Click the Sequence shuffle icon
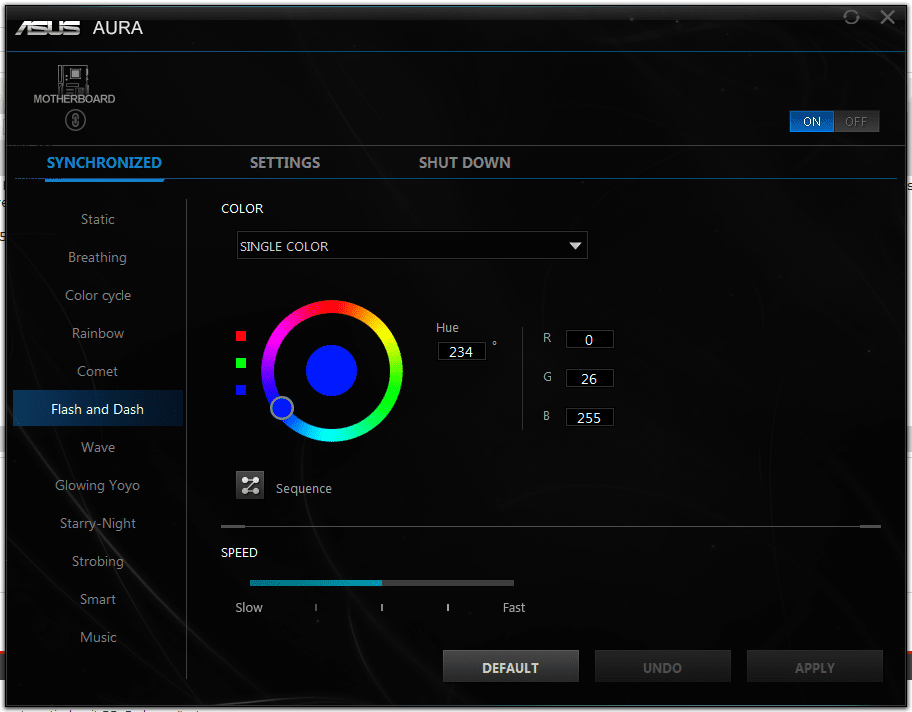 250,485
